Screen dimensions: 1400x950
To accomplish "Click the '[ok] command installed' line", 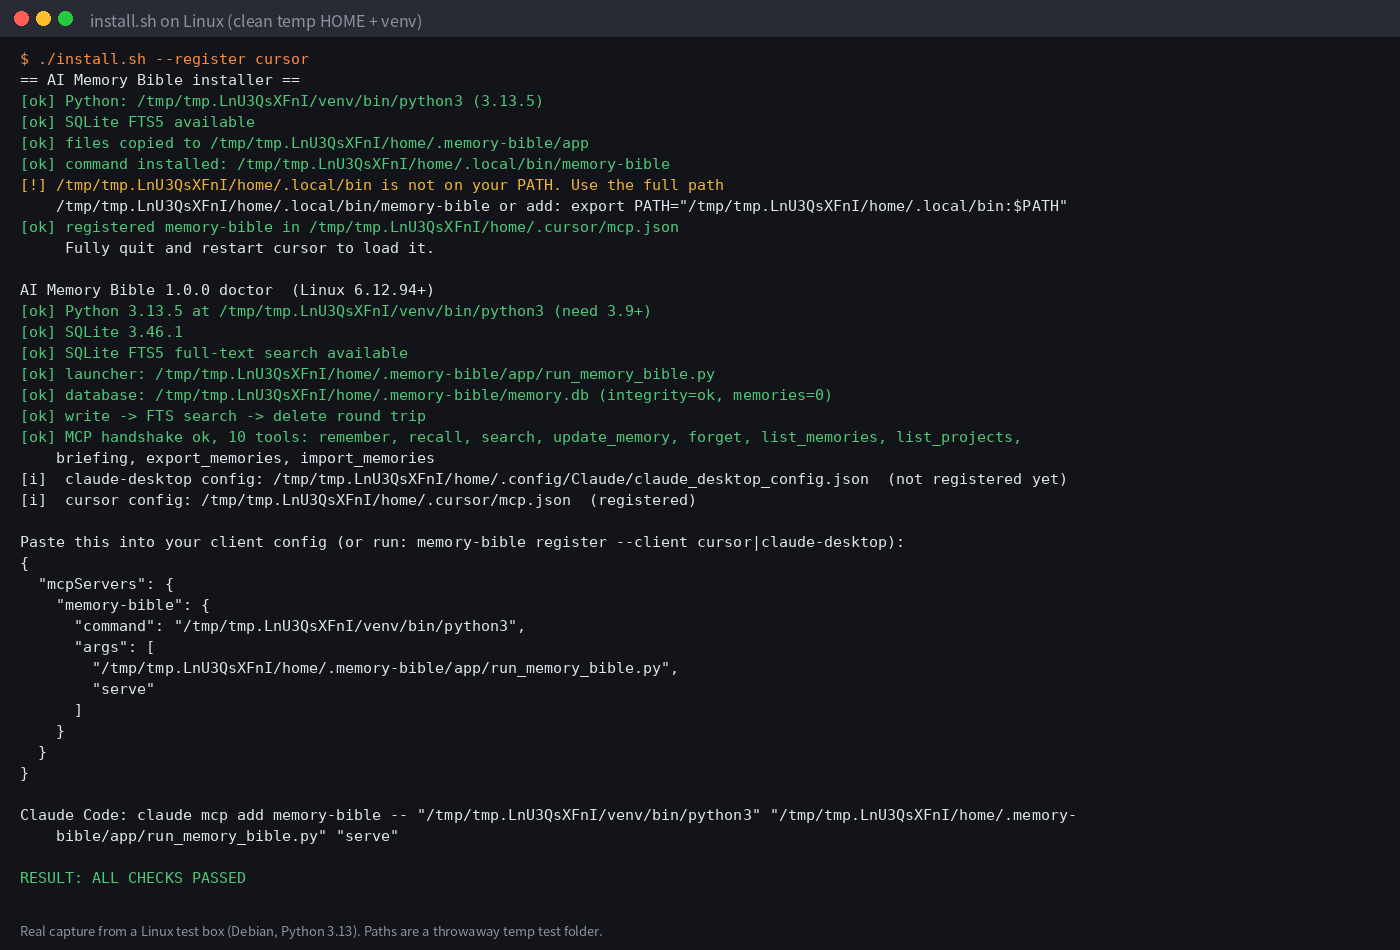I will (x=345, y=164).
